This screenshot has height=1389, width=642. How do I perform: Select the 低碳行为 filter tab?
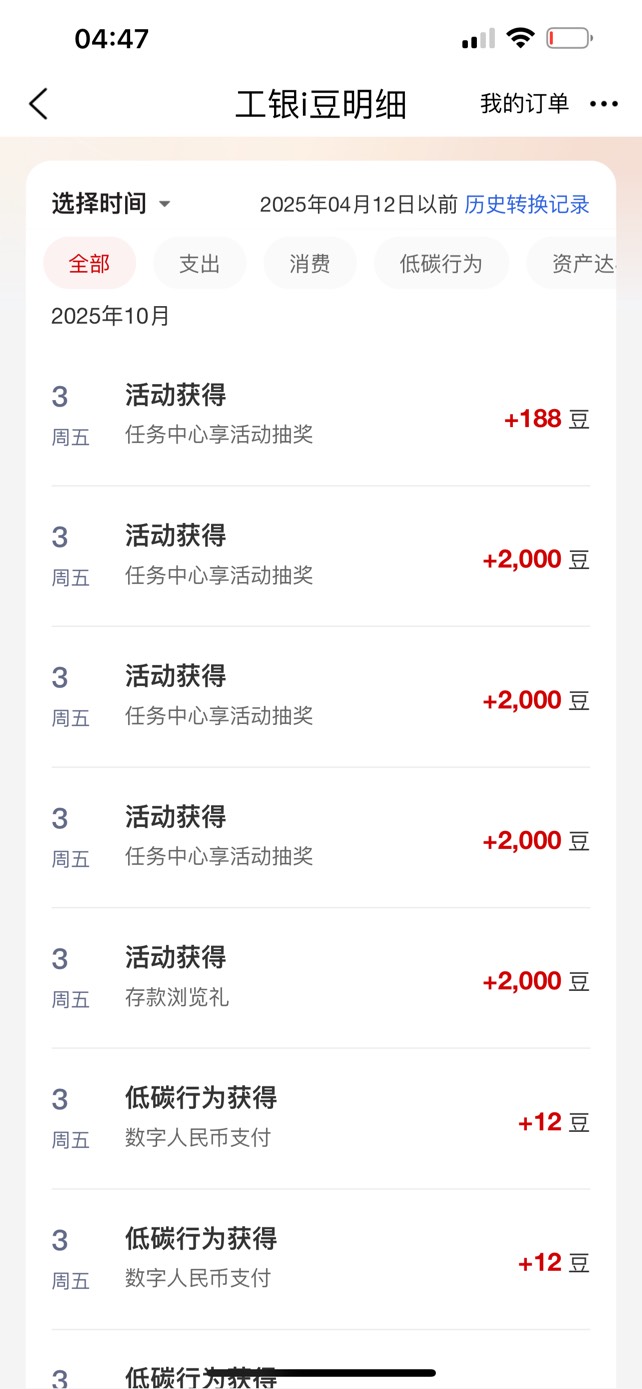(441, 264)
